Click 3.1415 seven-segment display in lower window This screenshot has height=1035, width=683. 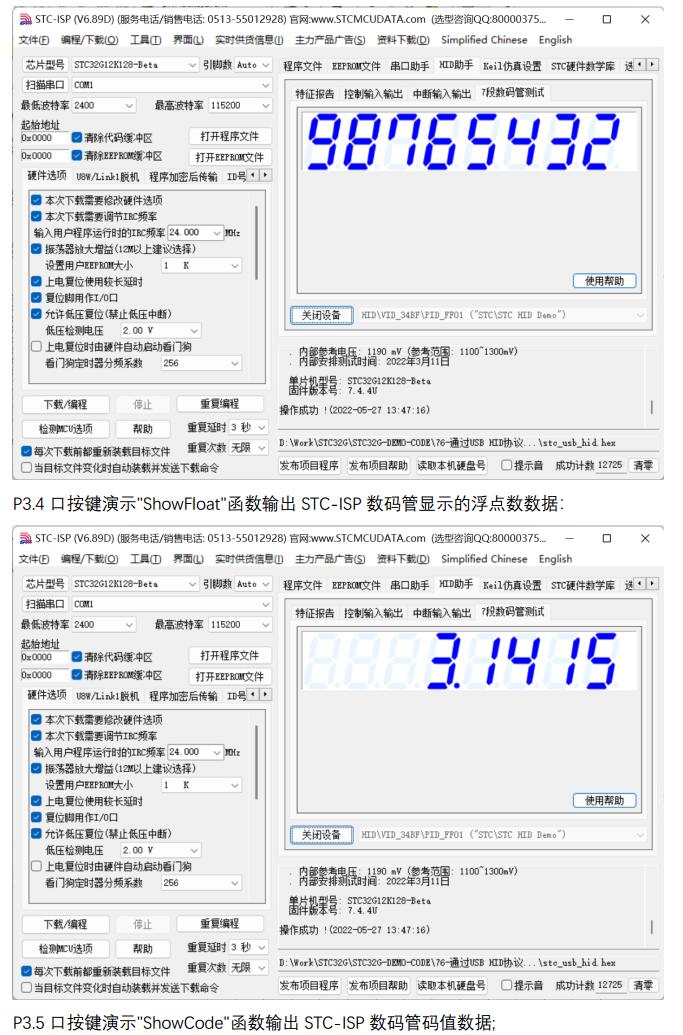469,660
